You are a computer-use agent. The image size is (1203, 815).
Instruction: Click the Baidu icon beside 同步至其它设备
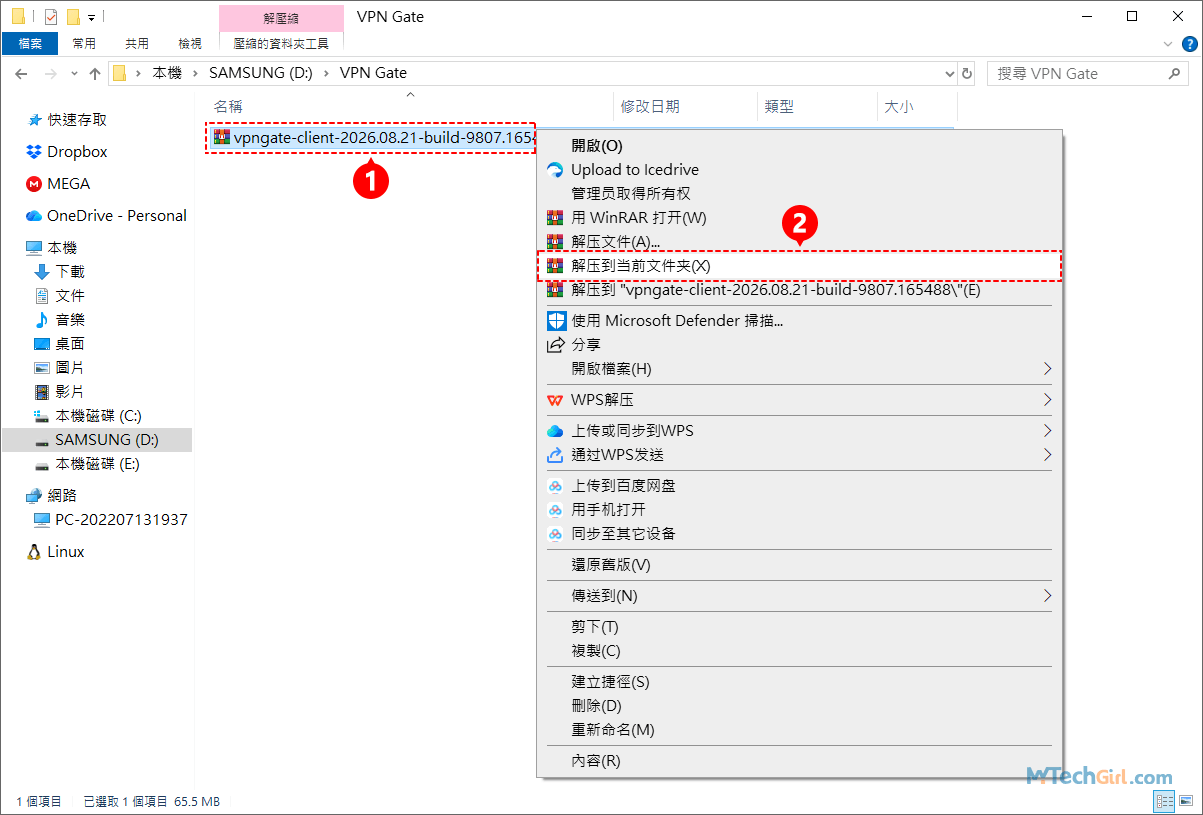click(555, 534)
